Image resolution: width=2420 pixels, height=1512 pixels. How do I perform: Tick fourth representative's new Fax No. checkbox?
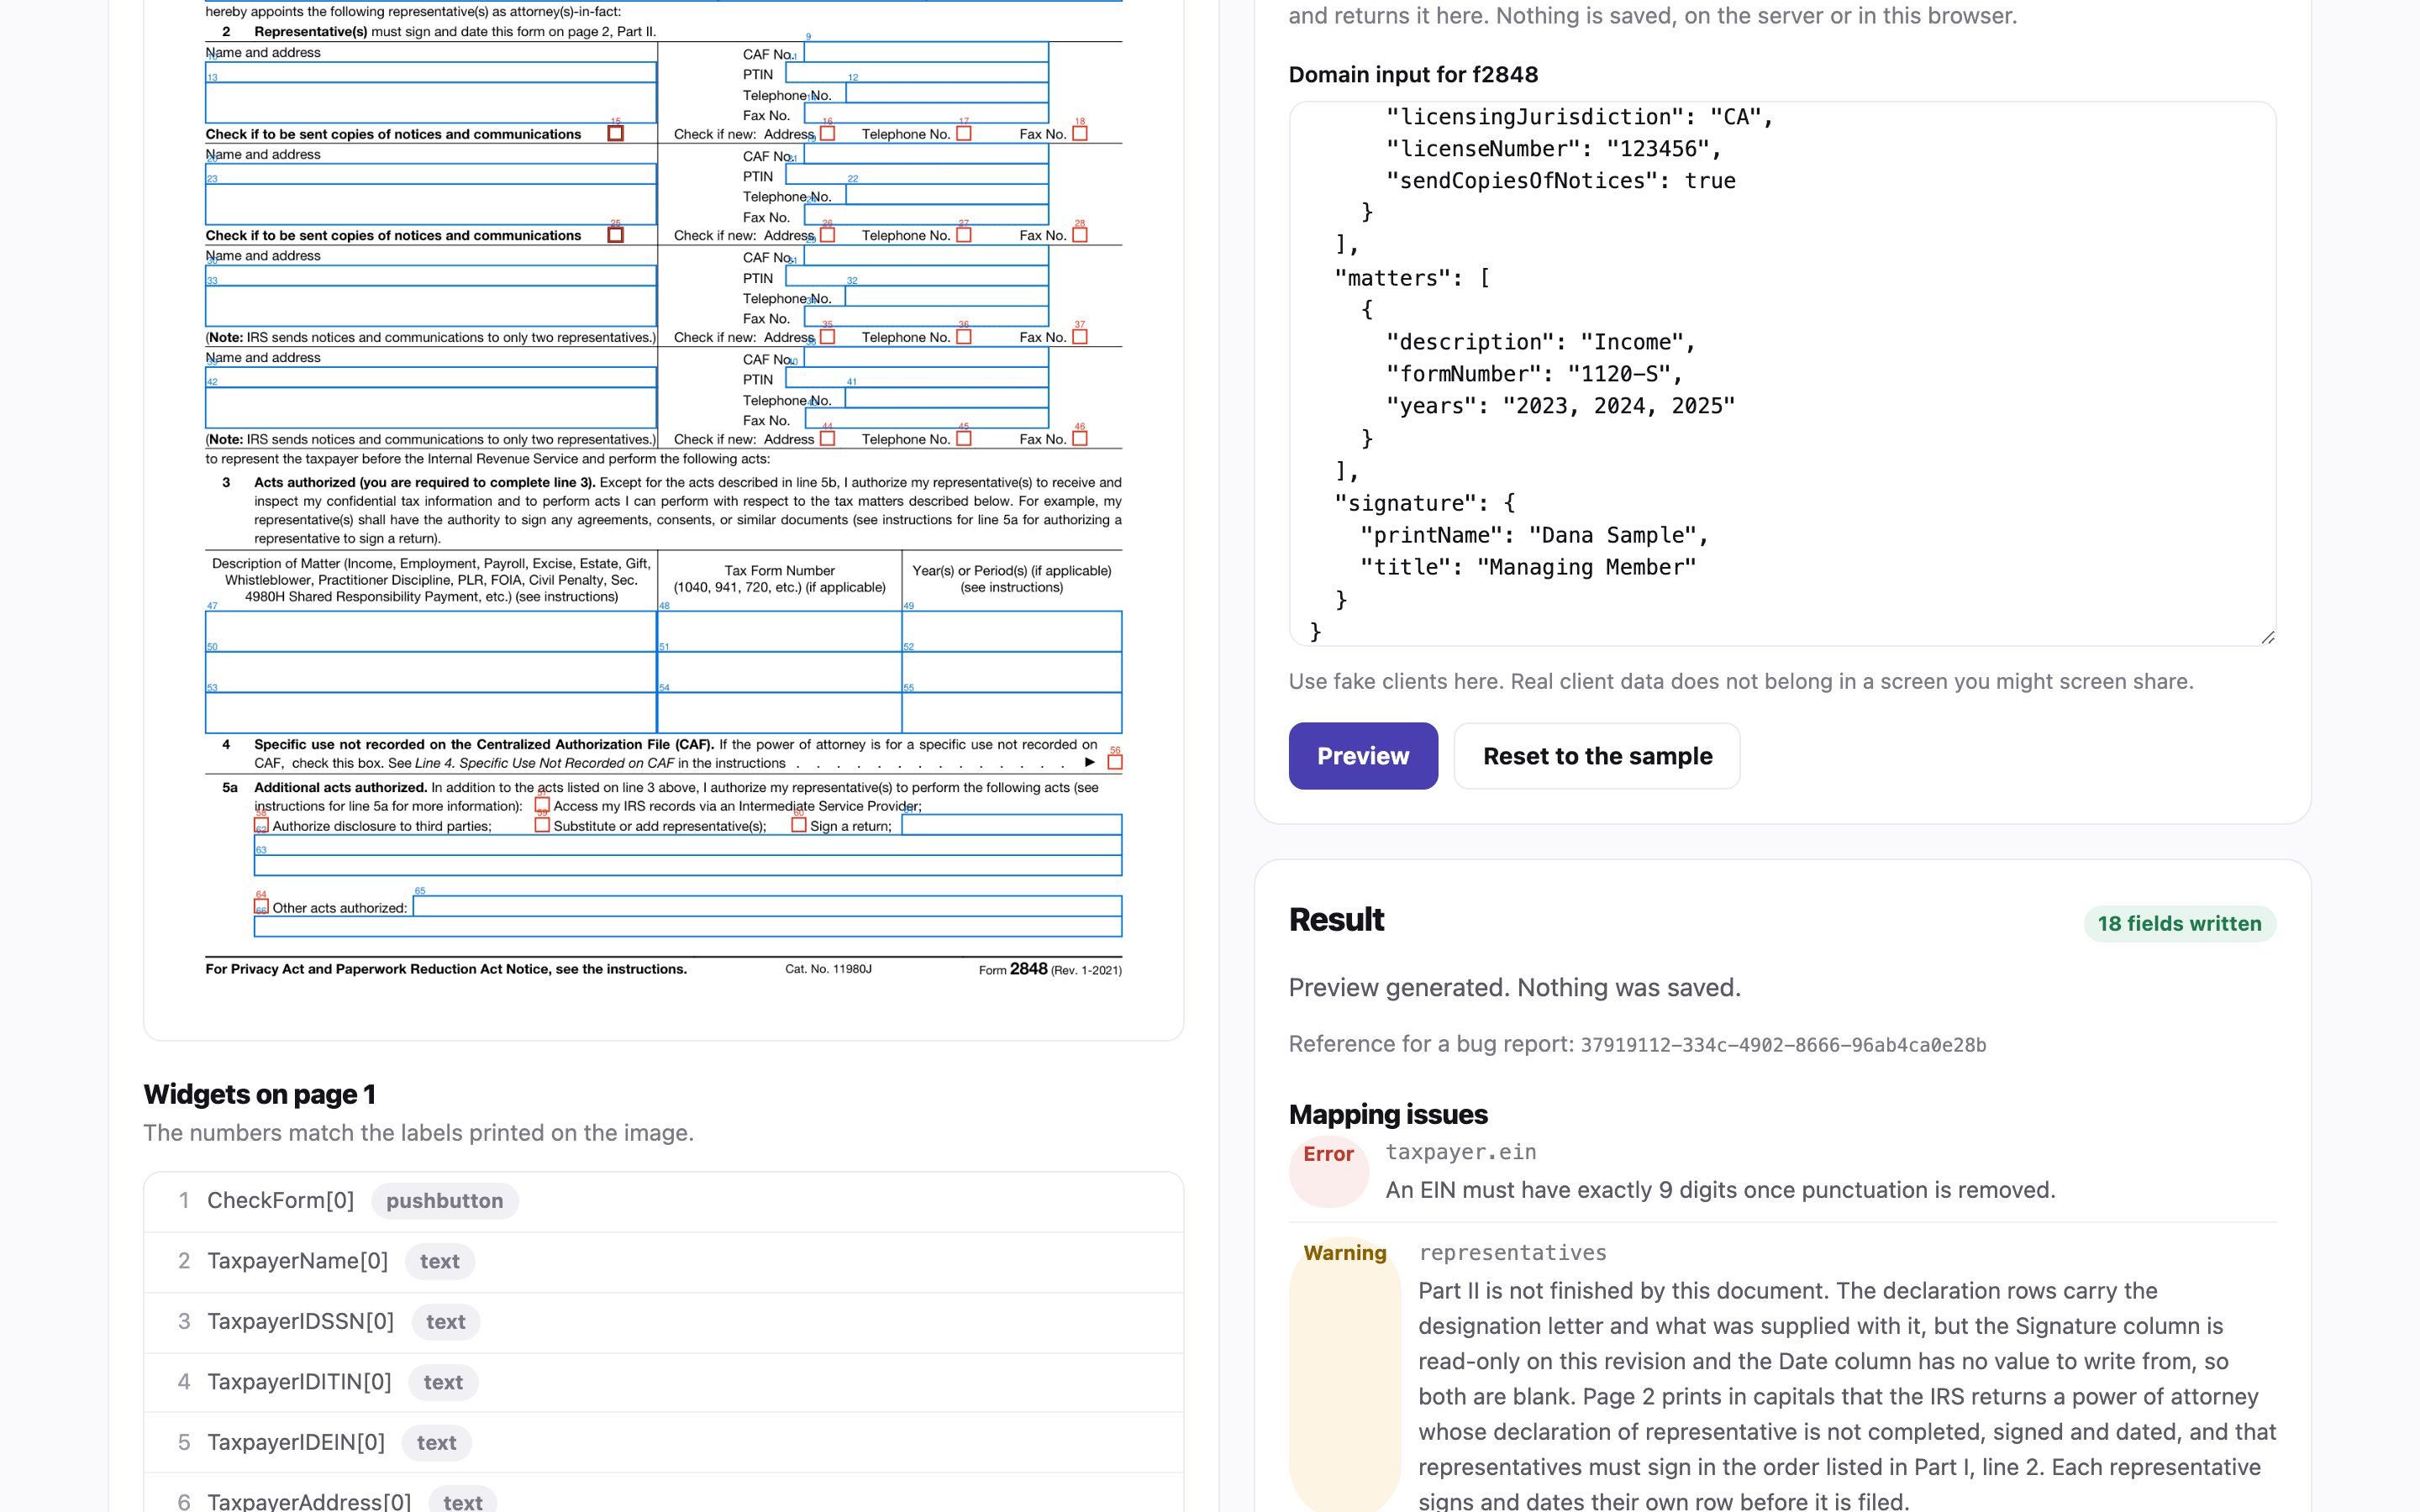click(1080, 438)
